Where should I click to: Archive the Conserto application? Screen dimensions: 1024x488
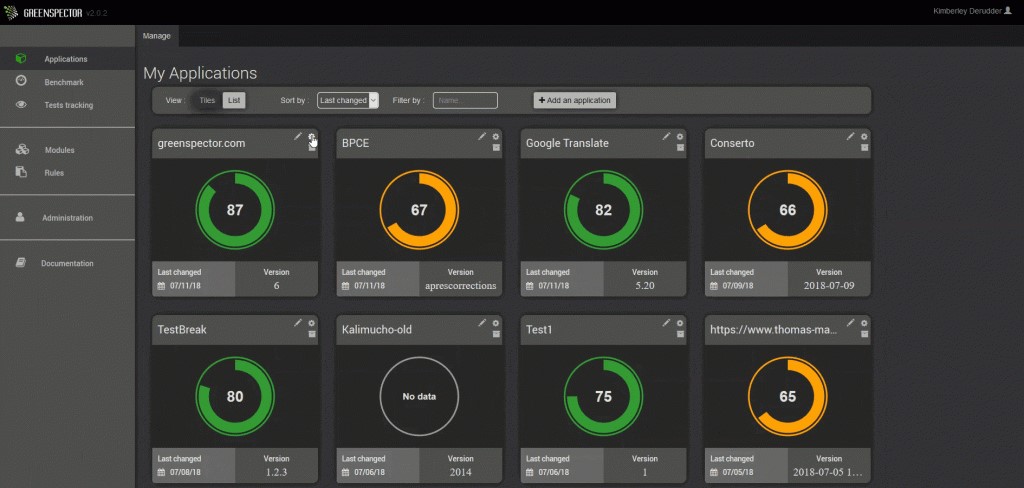click(864, 148)
